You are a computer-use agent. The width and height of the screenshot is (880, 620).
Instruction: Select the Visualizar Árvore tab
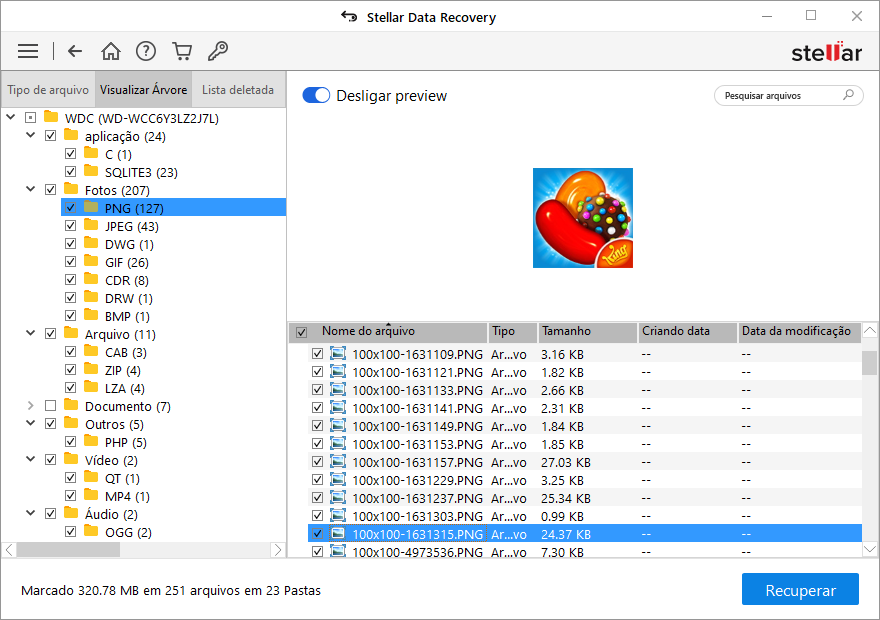pos(144,89)
